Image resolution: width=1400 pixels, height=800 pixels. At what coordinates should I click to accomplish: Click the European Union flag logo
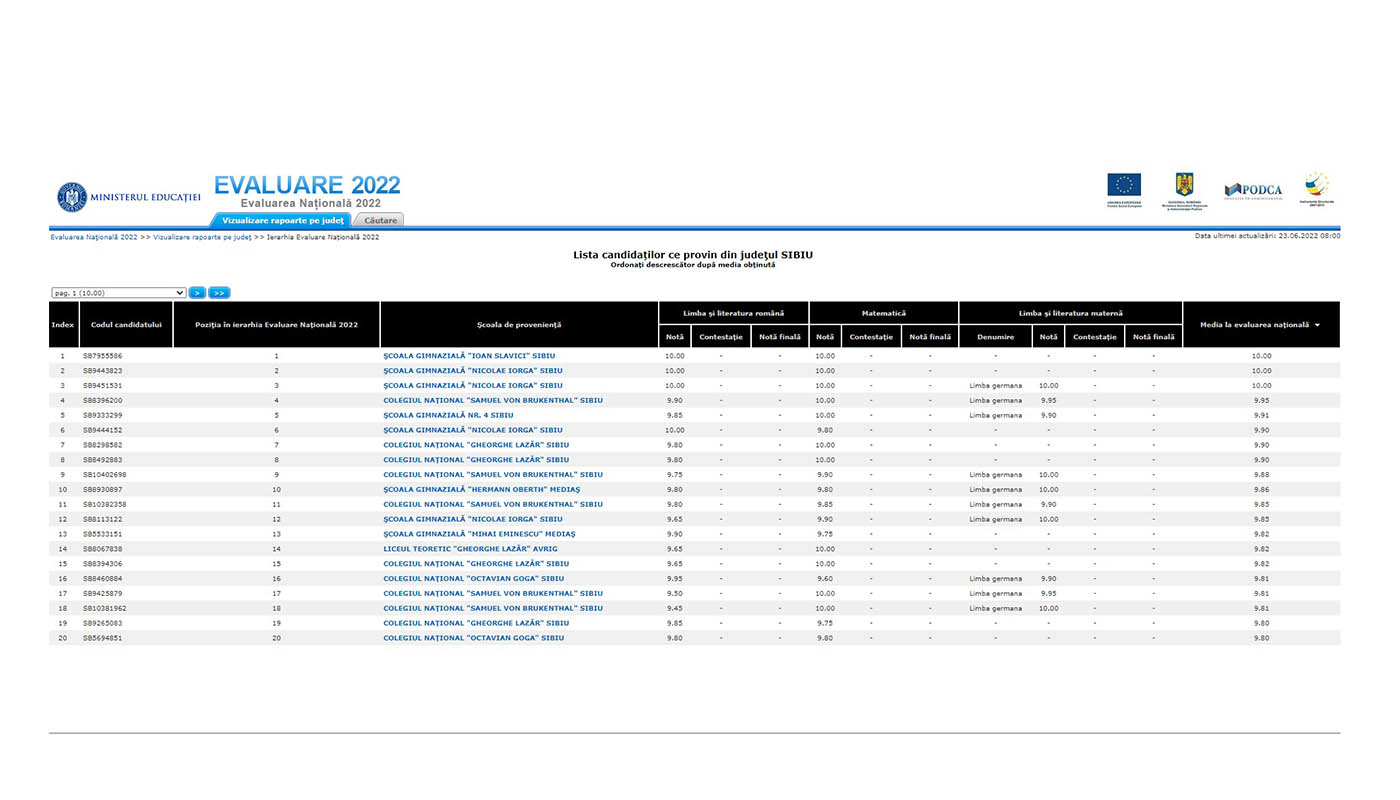pos(1124,185)
